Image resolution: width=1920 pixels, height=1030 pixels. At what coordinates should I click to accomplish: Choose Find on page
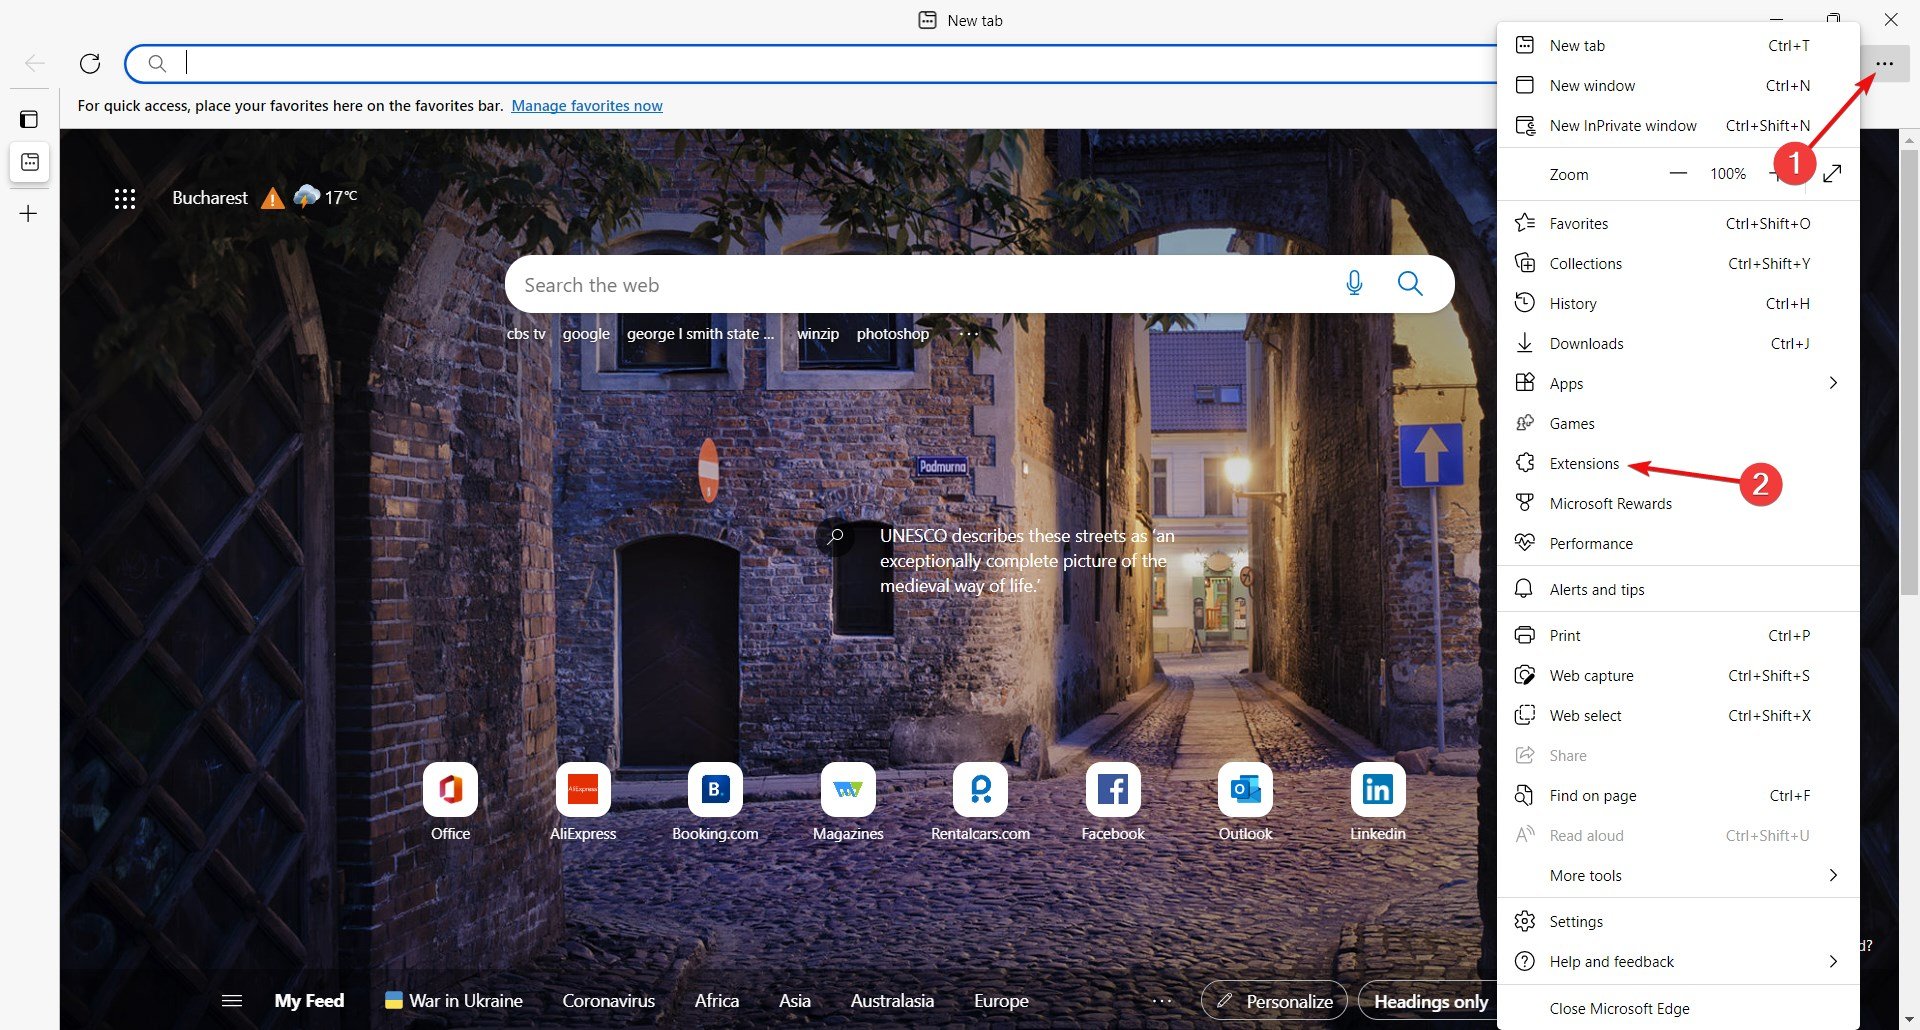tap(1678, 795)
